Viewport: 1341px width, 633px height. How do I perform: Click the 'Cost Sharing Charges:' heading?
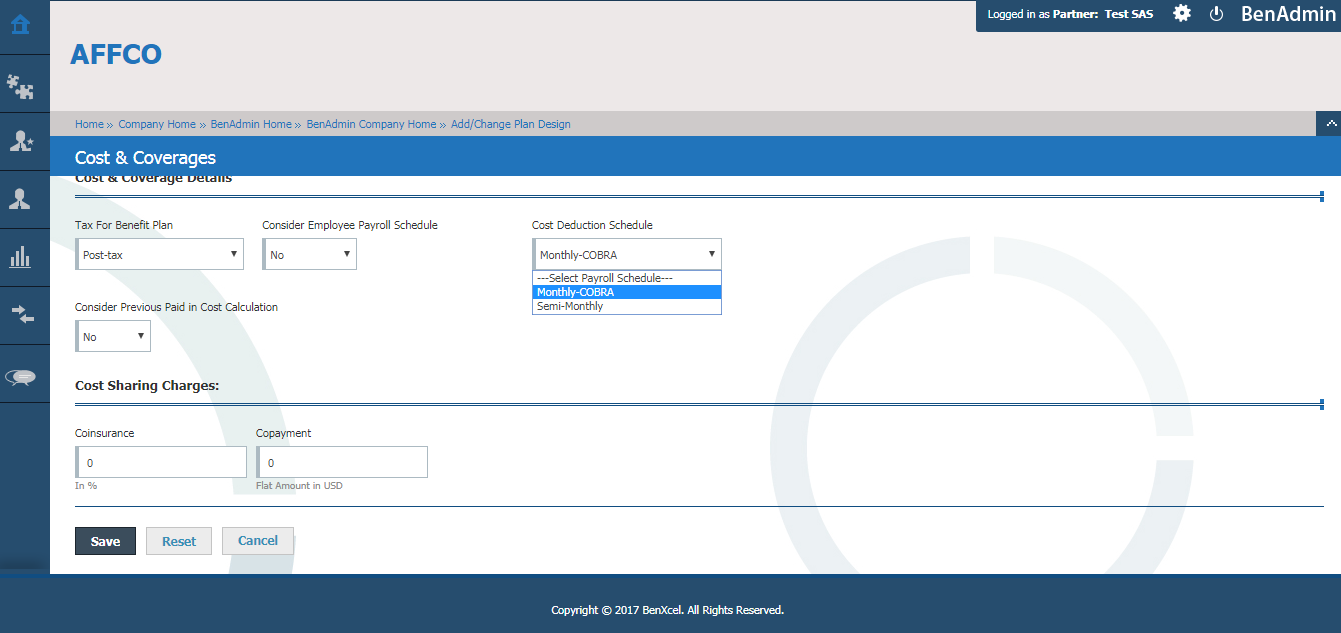point(147,385)
